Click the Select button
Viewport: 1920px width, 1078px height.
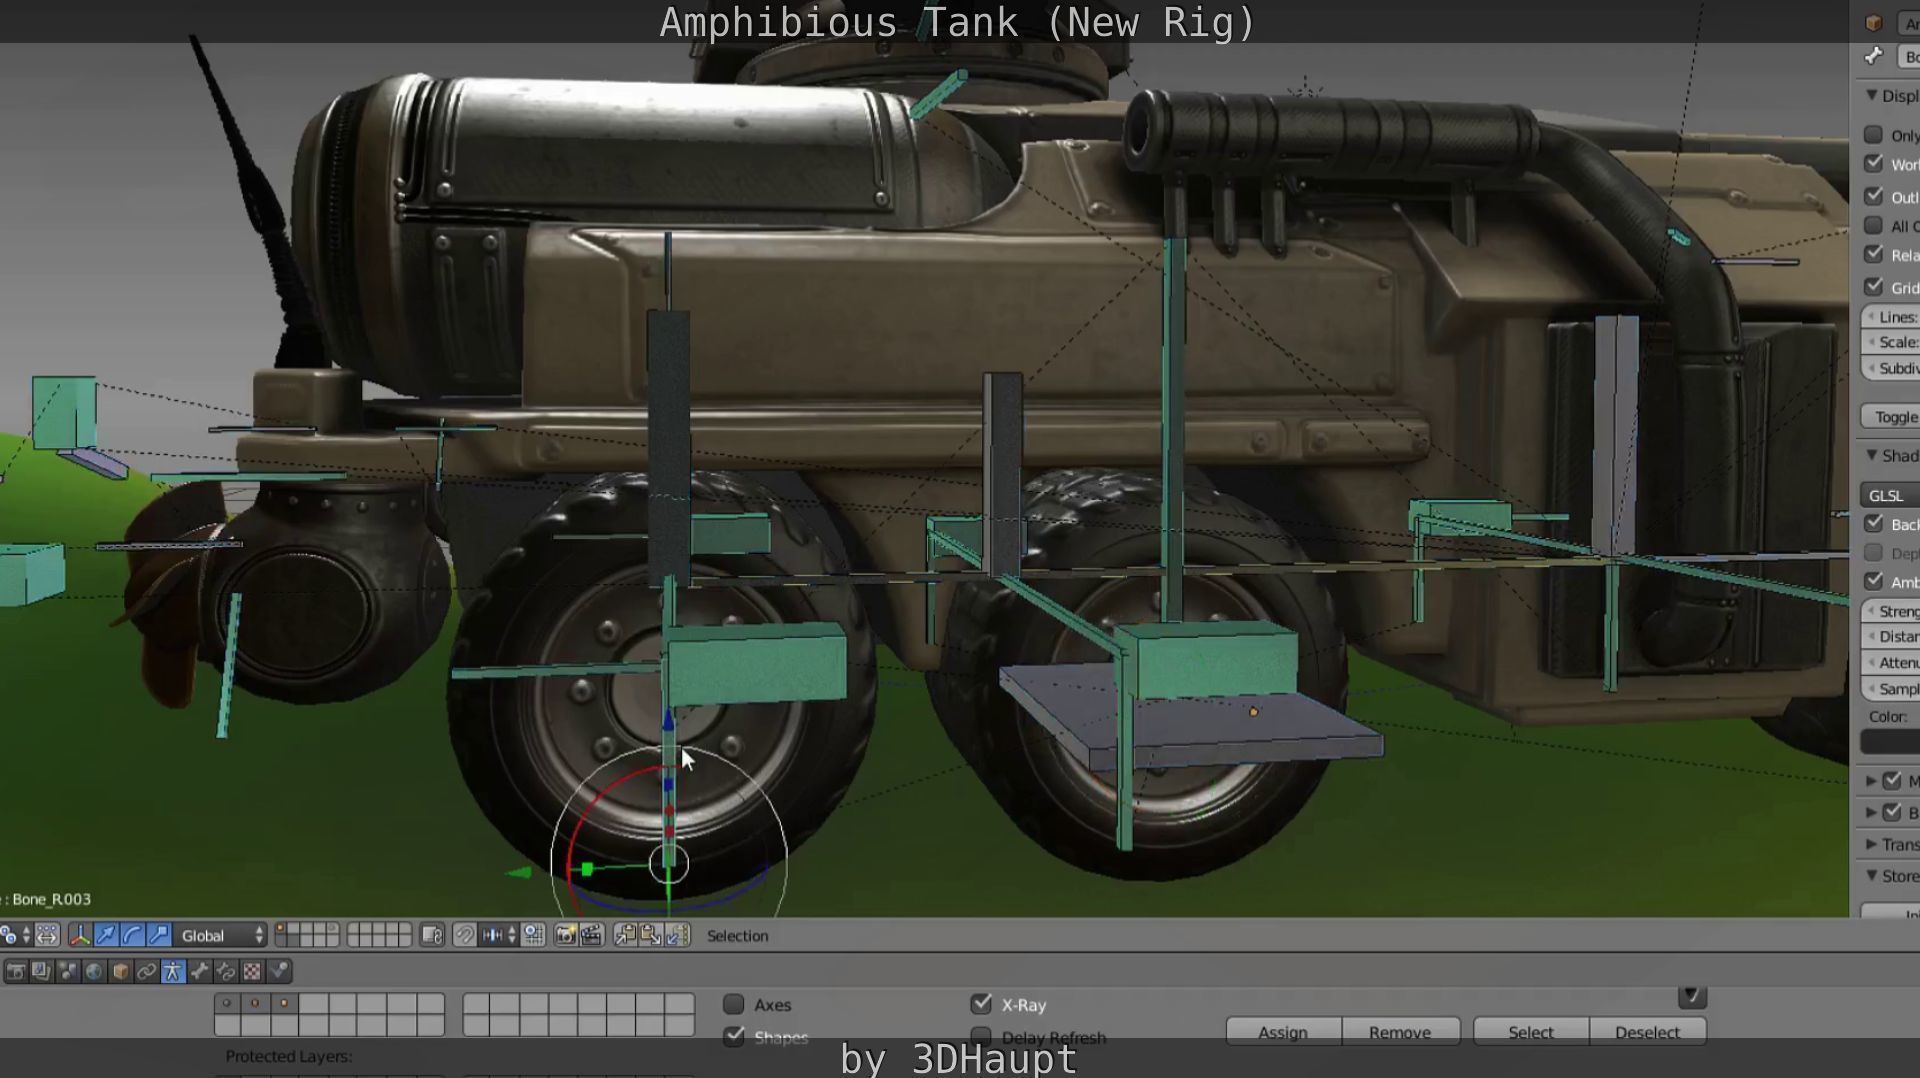coord(1531,1032)
